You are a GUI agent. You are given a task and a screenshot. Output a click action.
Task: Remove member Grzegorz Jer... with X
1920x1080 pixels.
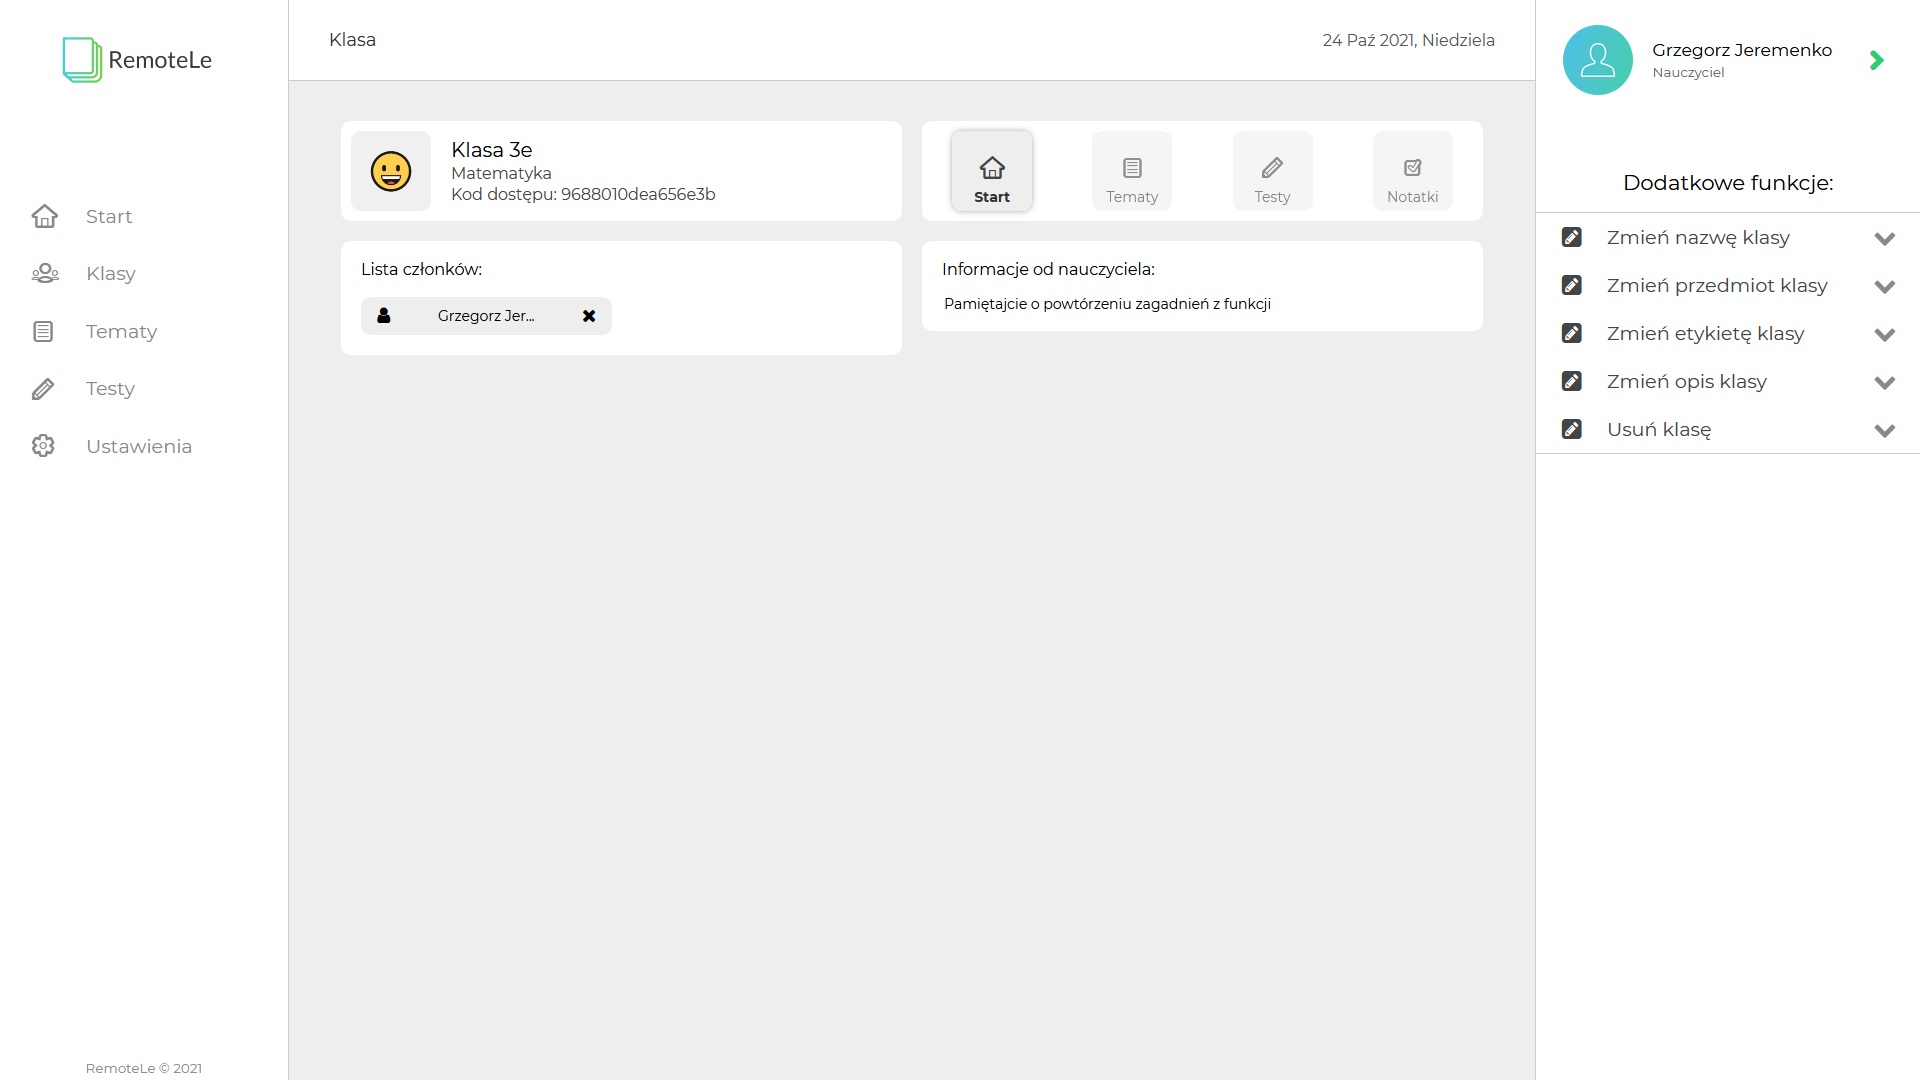(x=589, y=316)
